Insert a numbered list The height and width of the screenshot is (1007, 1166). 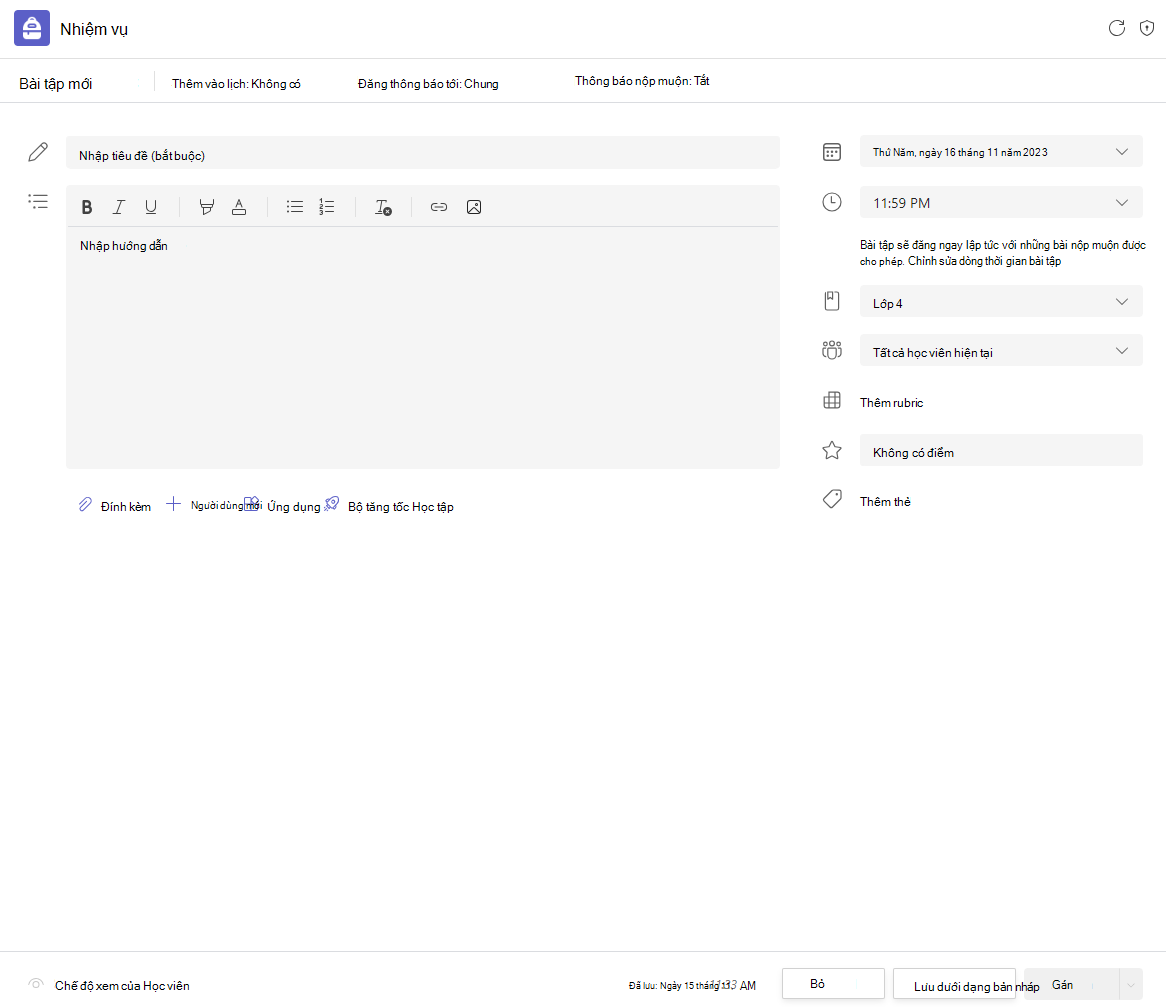tap(326, 207)
